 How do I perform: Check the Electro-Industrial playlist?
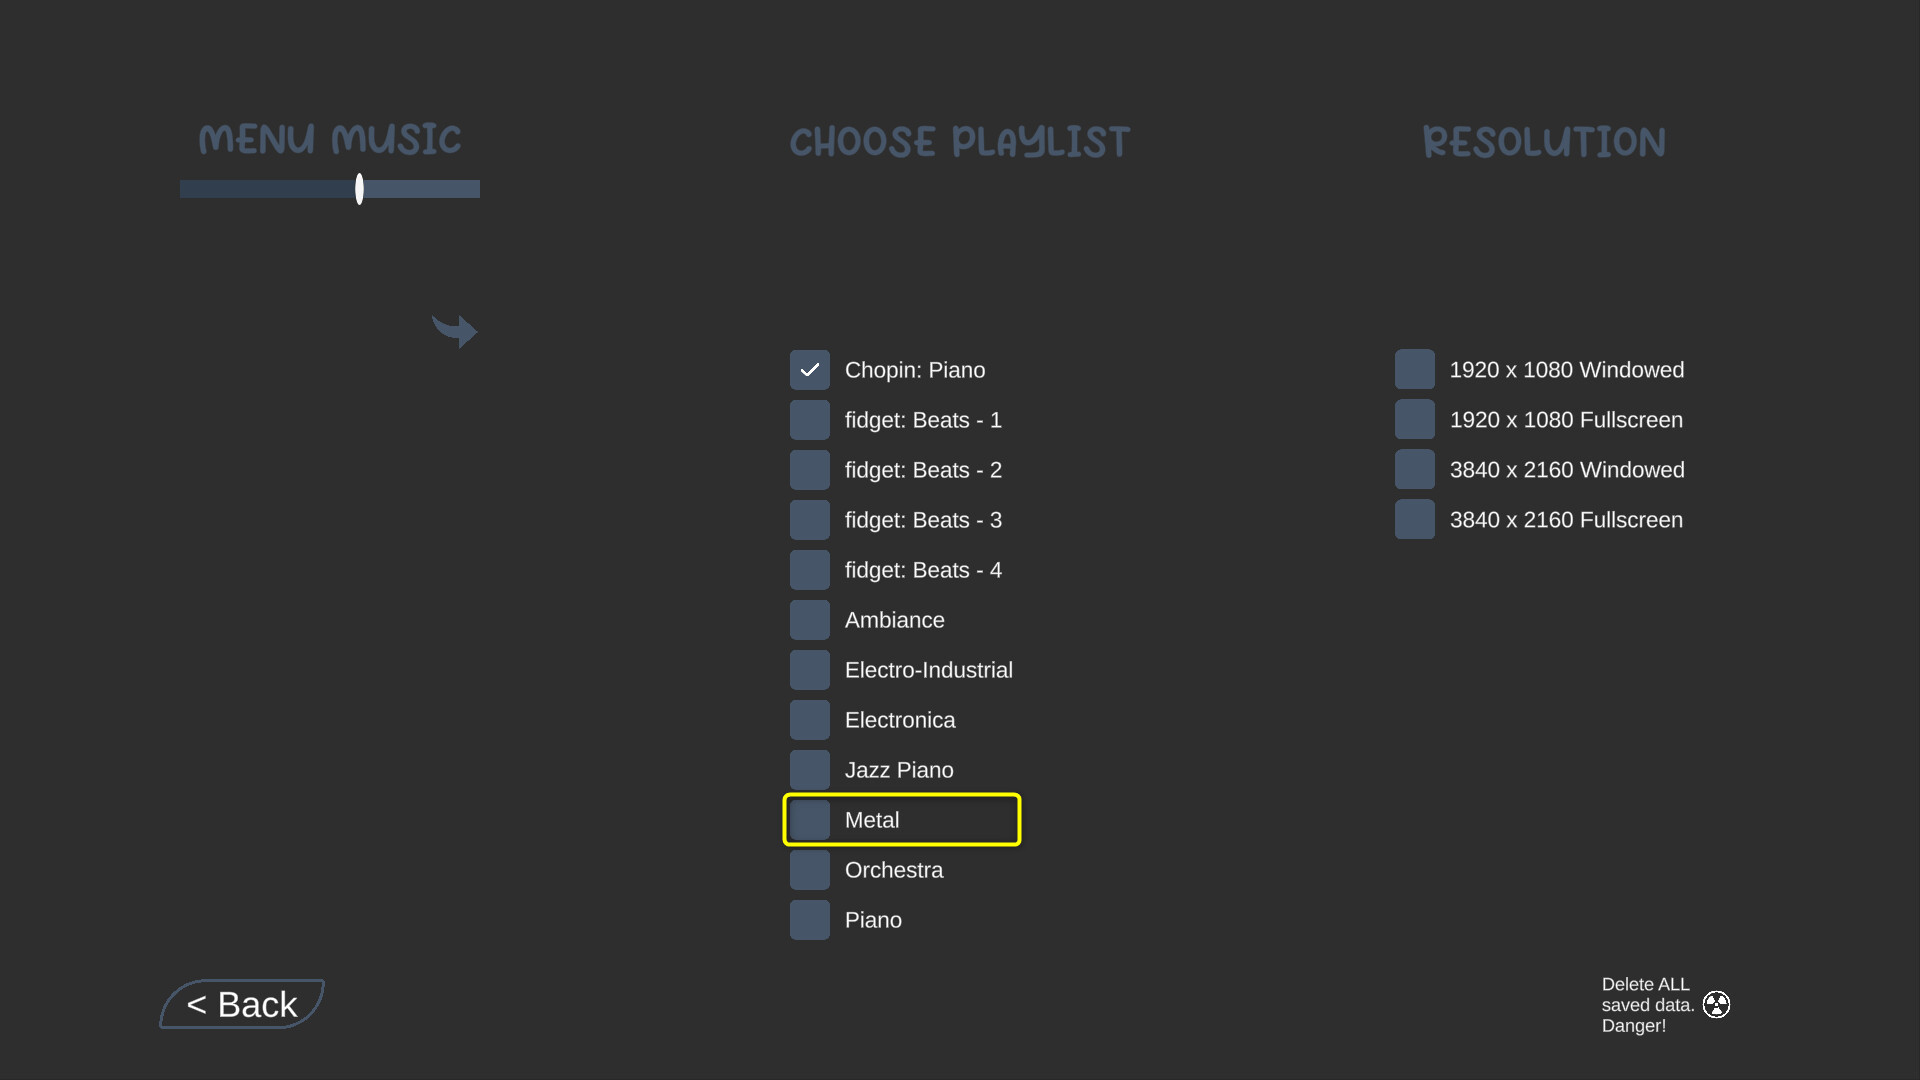coord(809,669)
